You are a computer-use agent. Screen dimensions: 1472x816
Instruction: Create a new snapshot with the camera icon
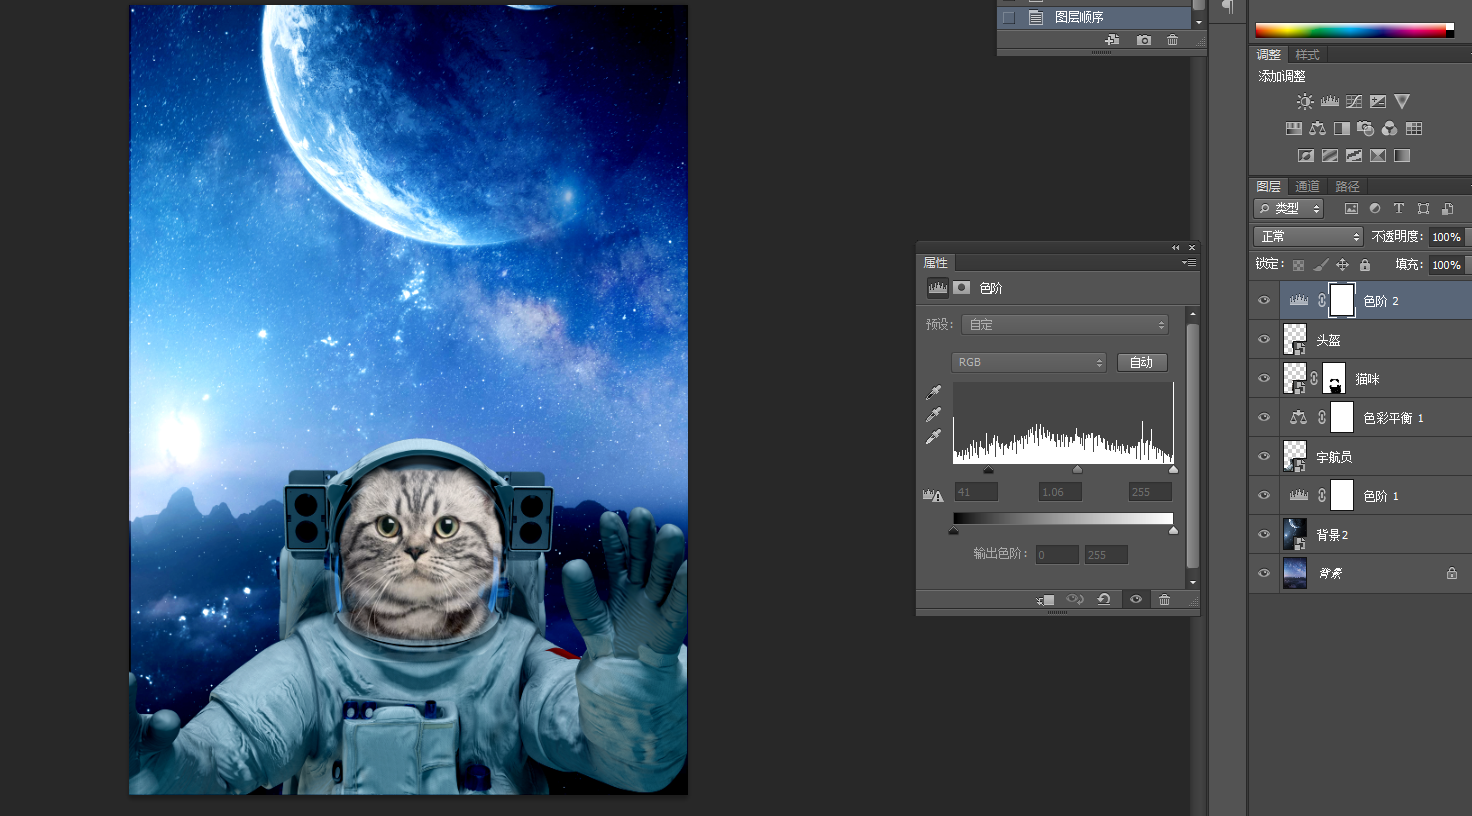click(x=1144, y=40)
